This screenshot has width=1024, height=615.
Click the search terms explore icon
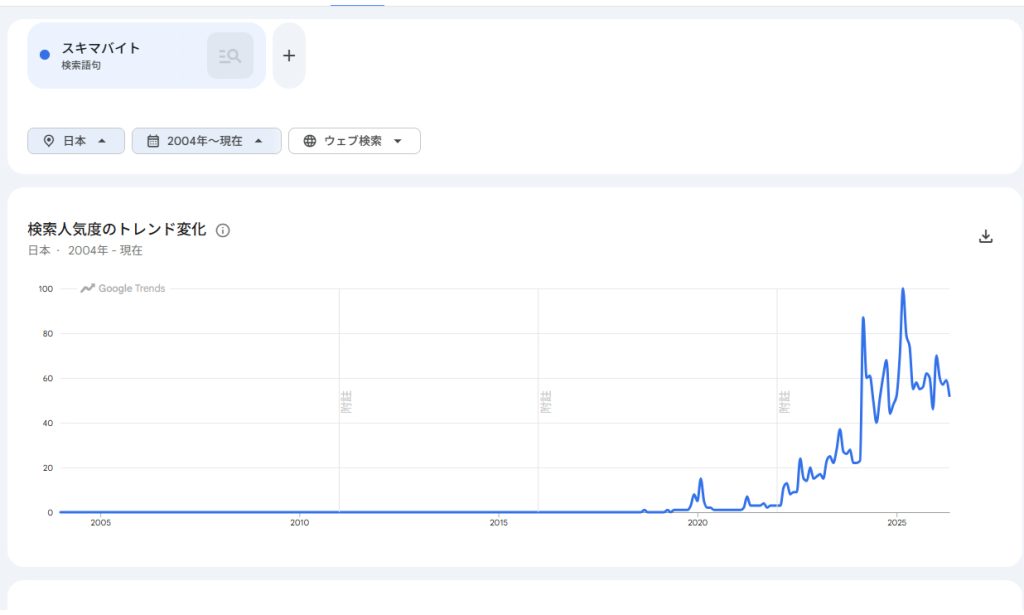pyautogui.click(x=230, y=56)
